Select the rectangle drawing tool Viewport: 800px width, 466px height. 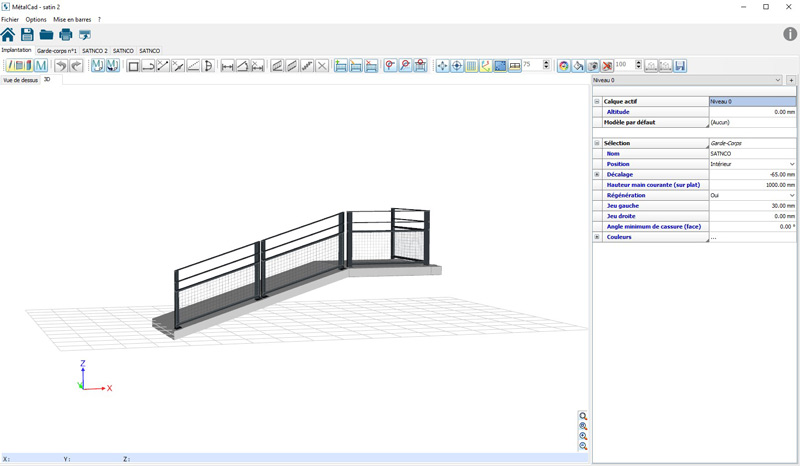click(x=133, y=66)
